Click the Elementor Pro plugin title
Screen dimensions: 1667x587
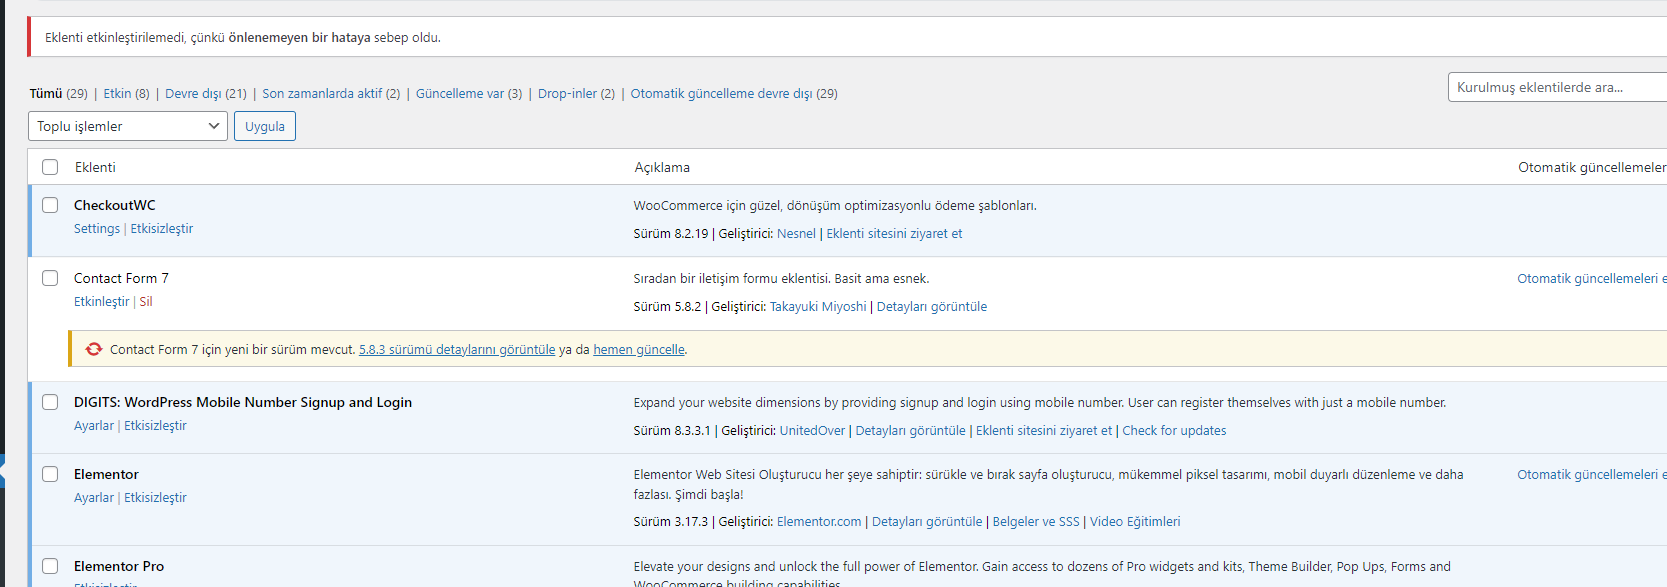(x=119, y=566)
